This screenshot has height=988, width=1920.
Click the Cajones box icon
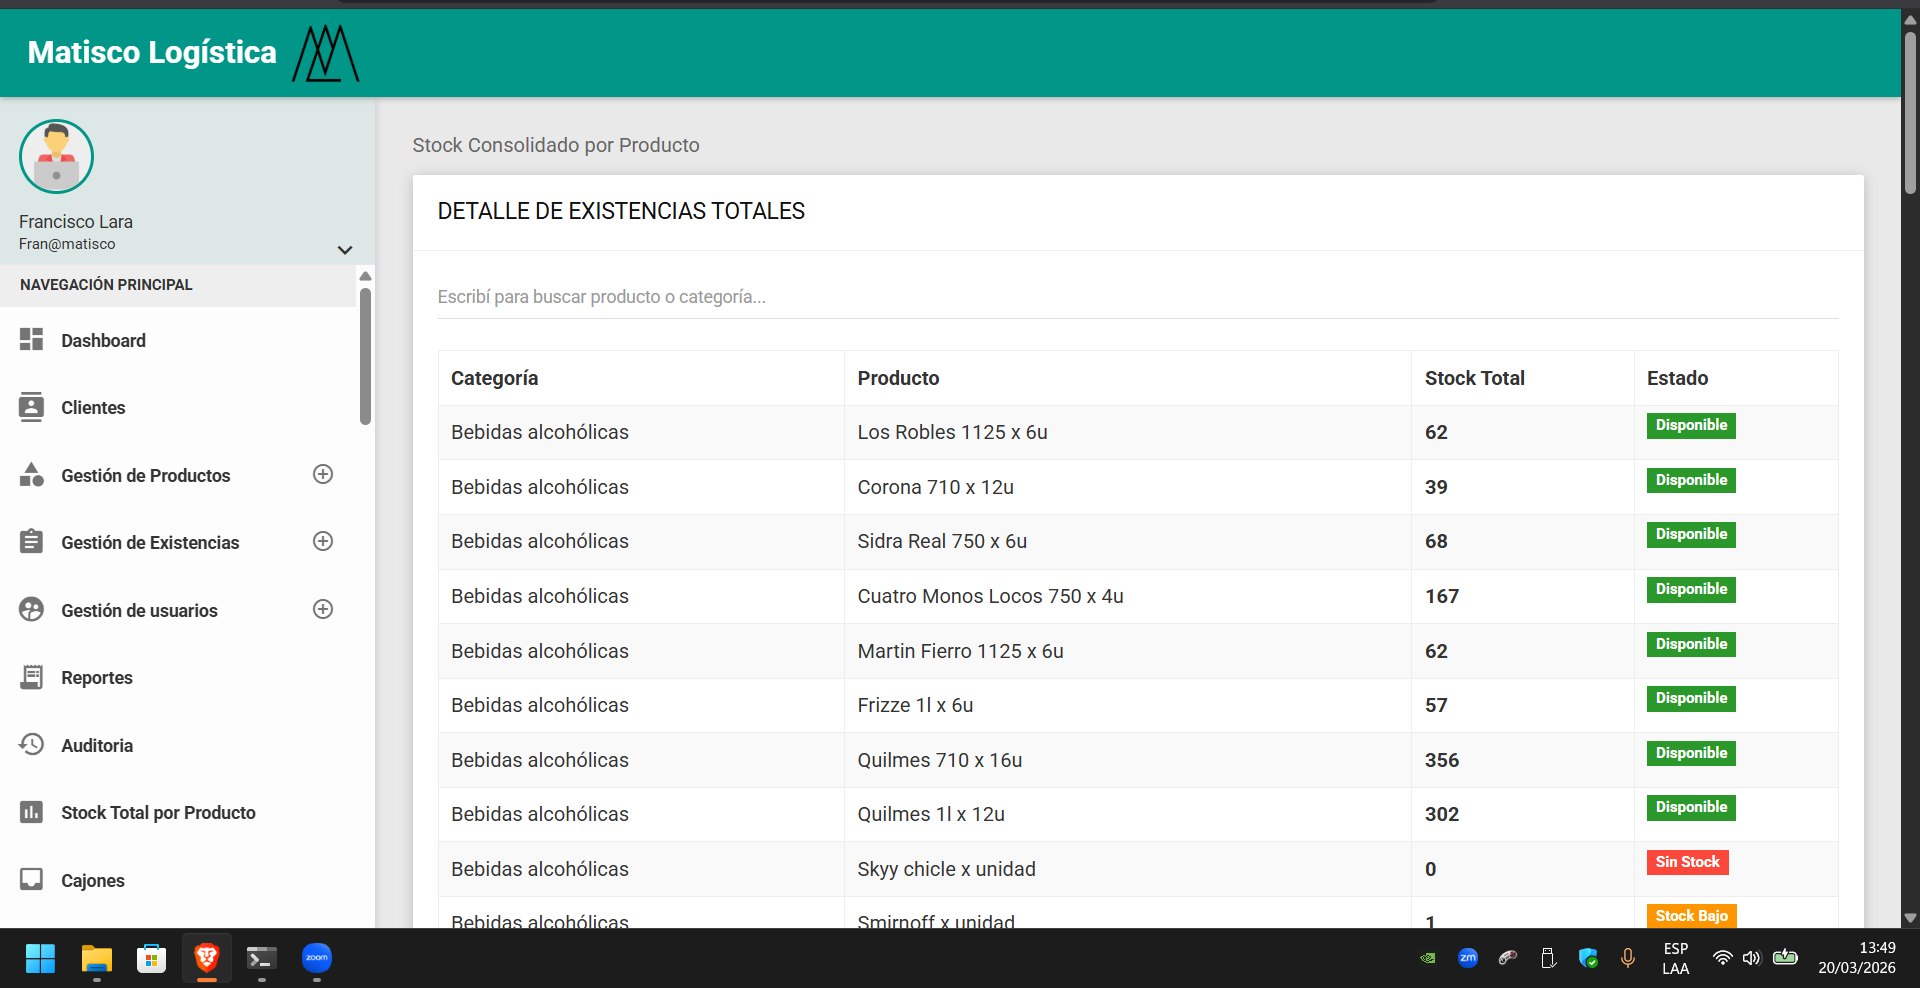coord(31,880)
